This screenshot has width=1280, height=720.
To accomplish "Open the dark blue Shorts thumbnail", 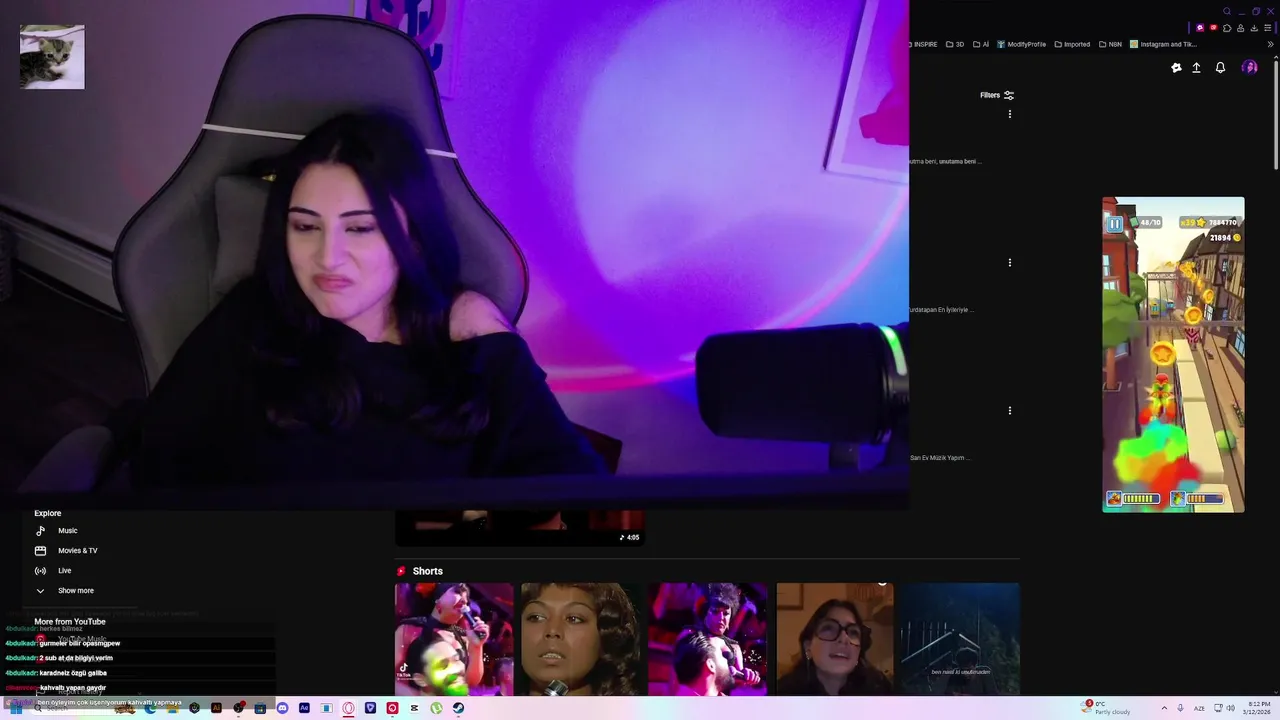I will click(961, 639).
